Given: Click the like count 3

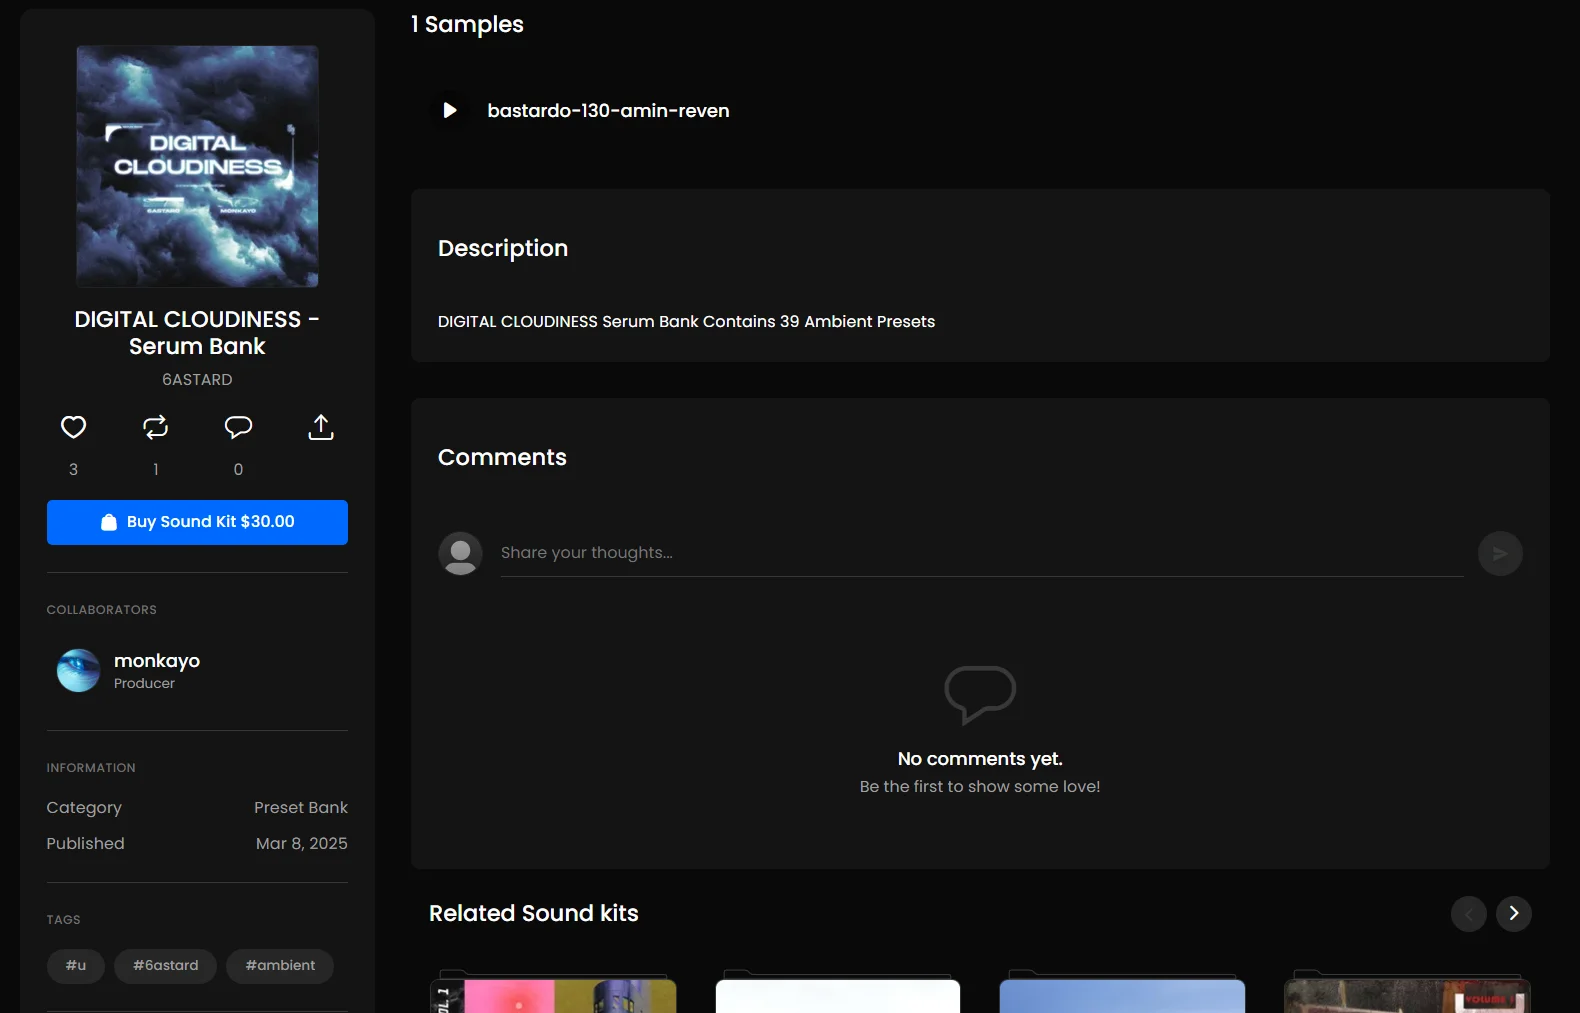Looking at the screenshot, I should pos(73,470).
